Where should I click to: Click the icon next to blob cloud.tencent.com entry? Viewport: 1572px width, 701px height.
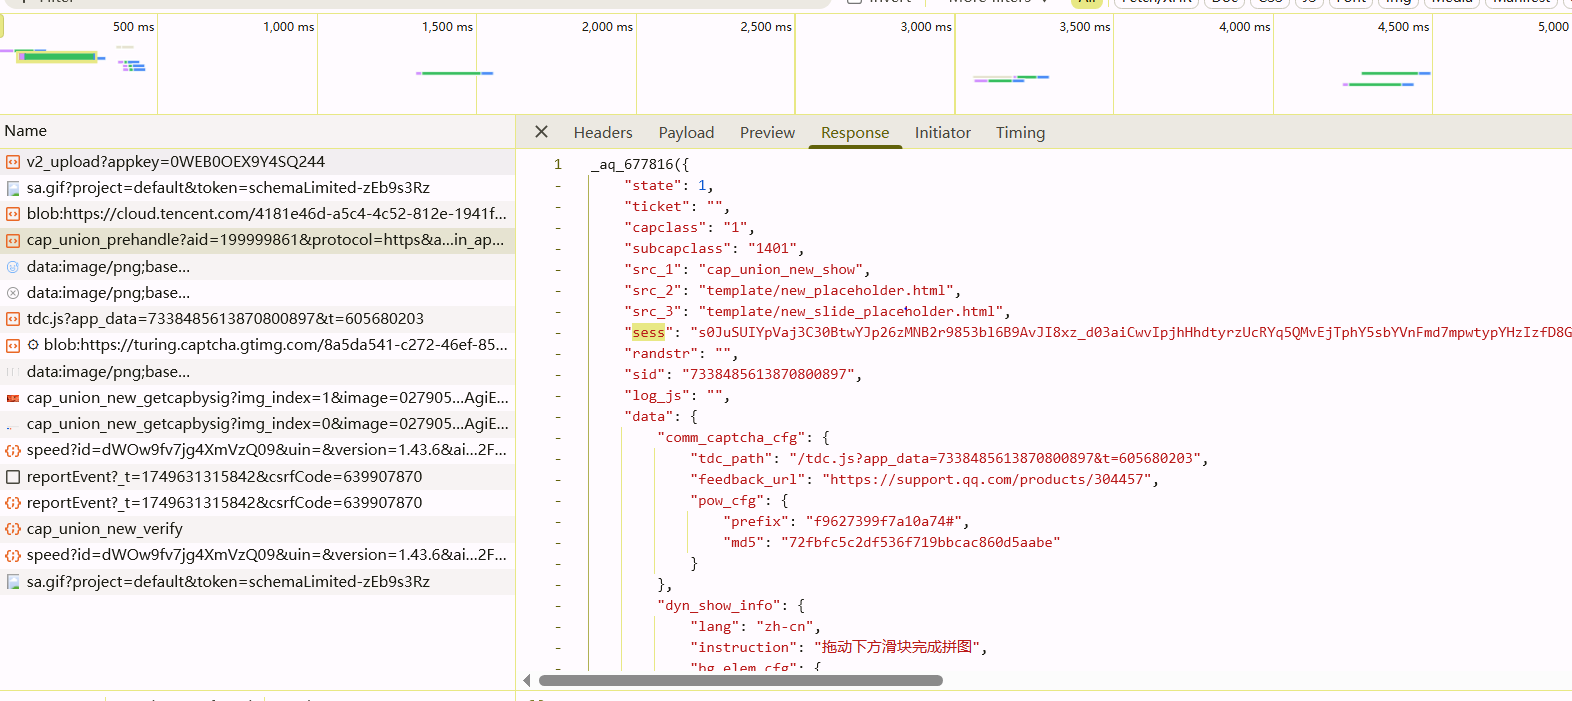pyautogui.click(x=13, y=214)
